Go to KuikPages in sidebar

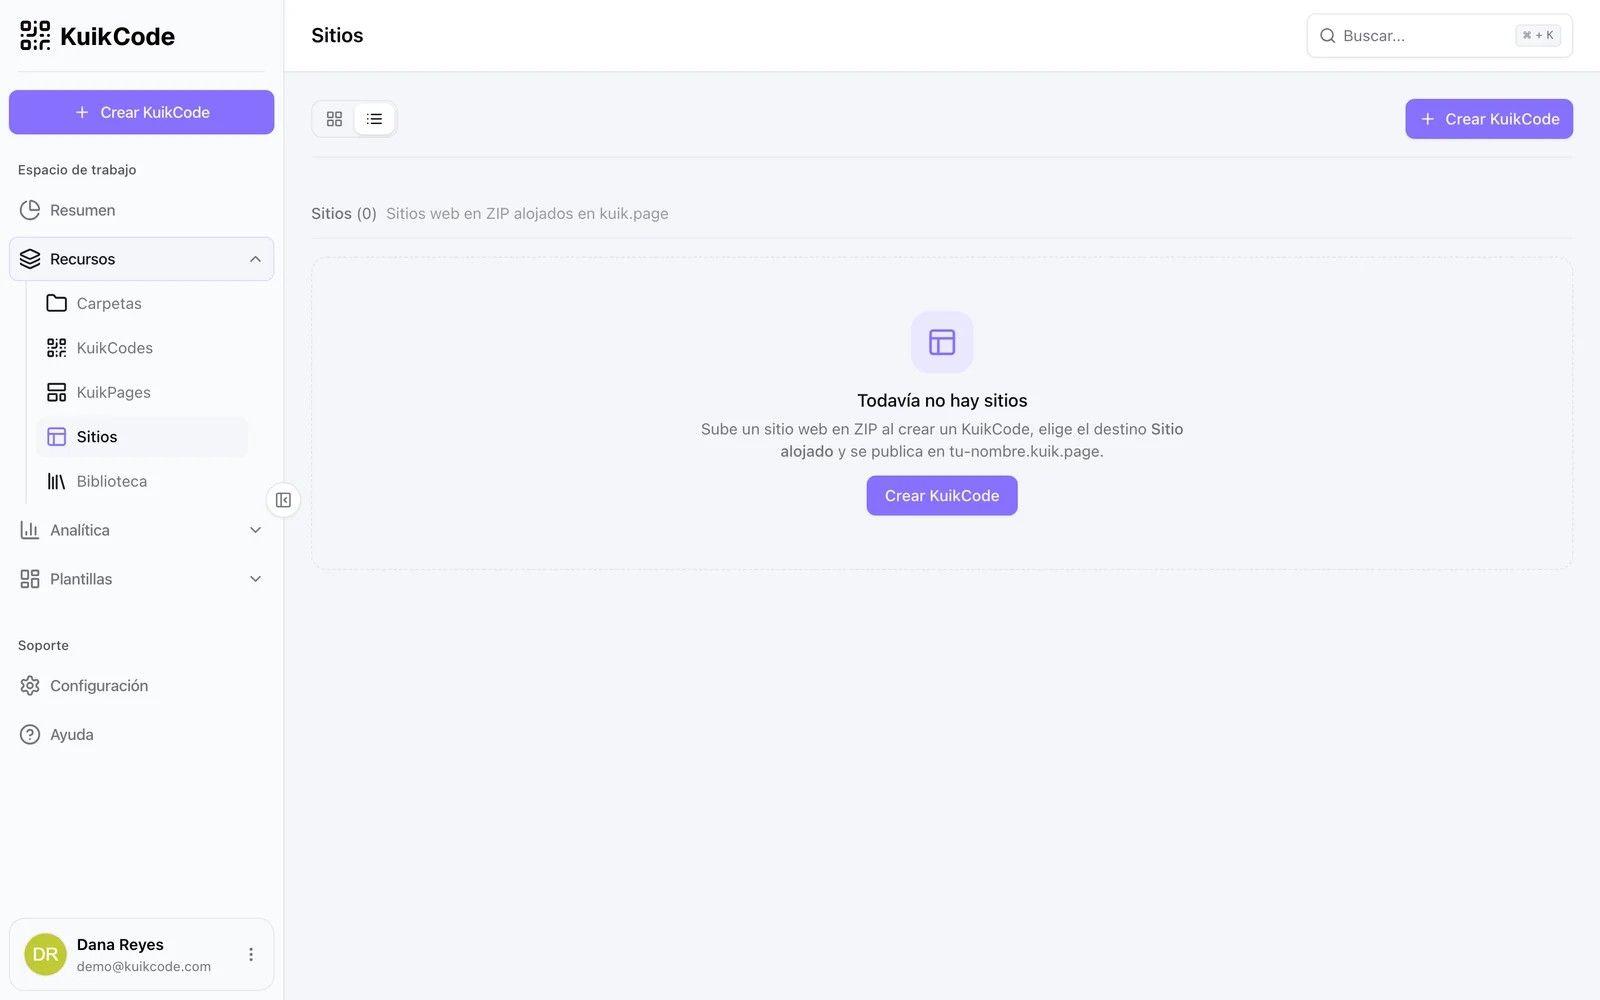[141, 392]
